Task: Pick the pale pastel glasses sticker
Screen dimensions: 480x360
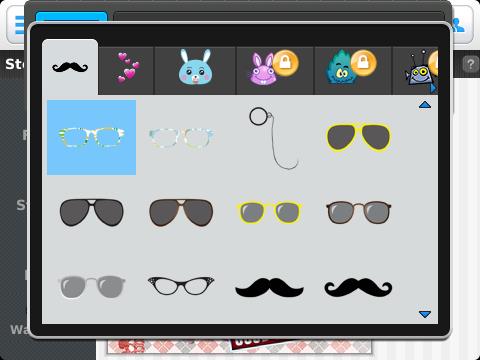Action: point(181,137)
